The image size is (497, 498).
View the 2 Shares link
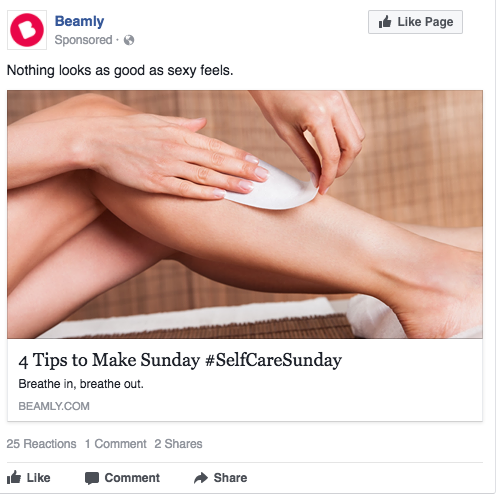pyautogui.click(x=178, y=444)
